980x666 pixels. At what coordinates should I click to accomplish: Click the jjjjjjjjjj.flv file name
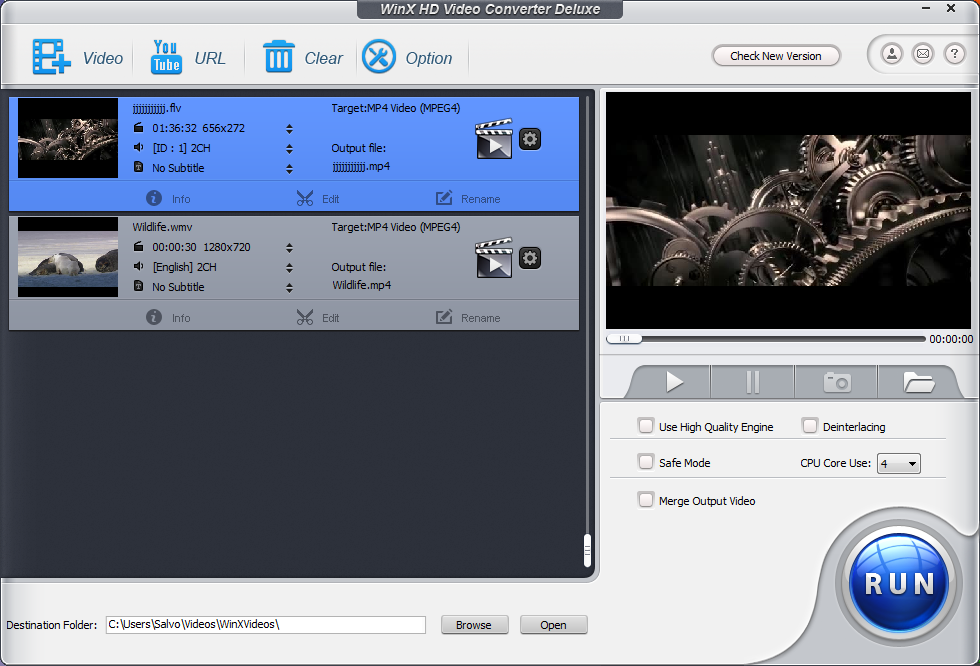[156, 108]
